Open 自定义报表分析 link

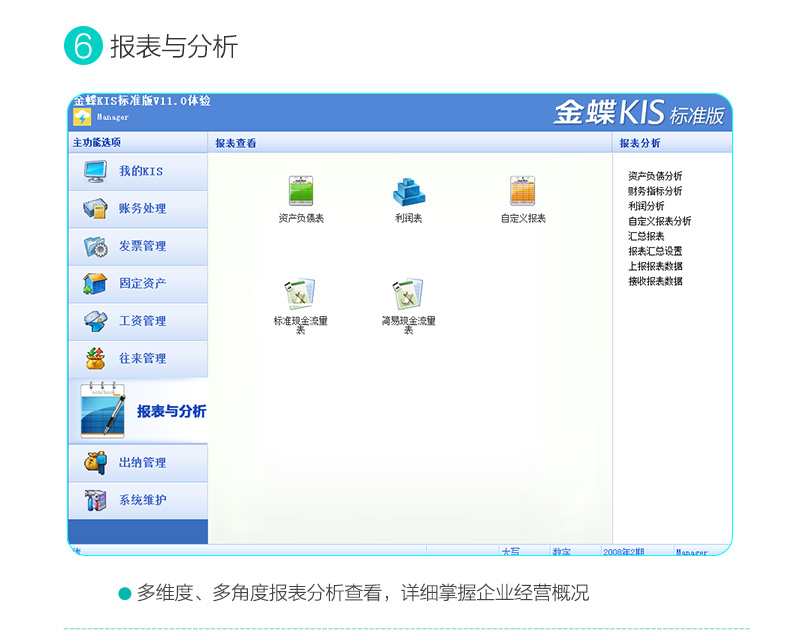659,221
